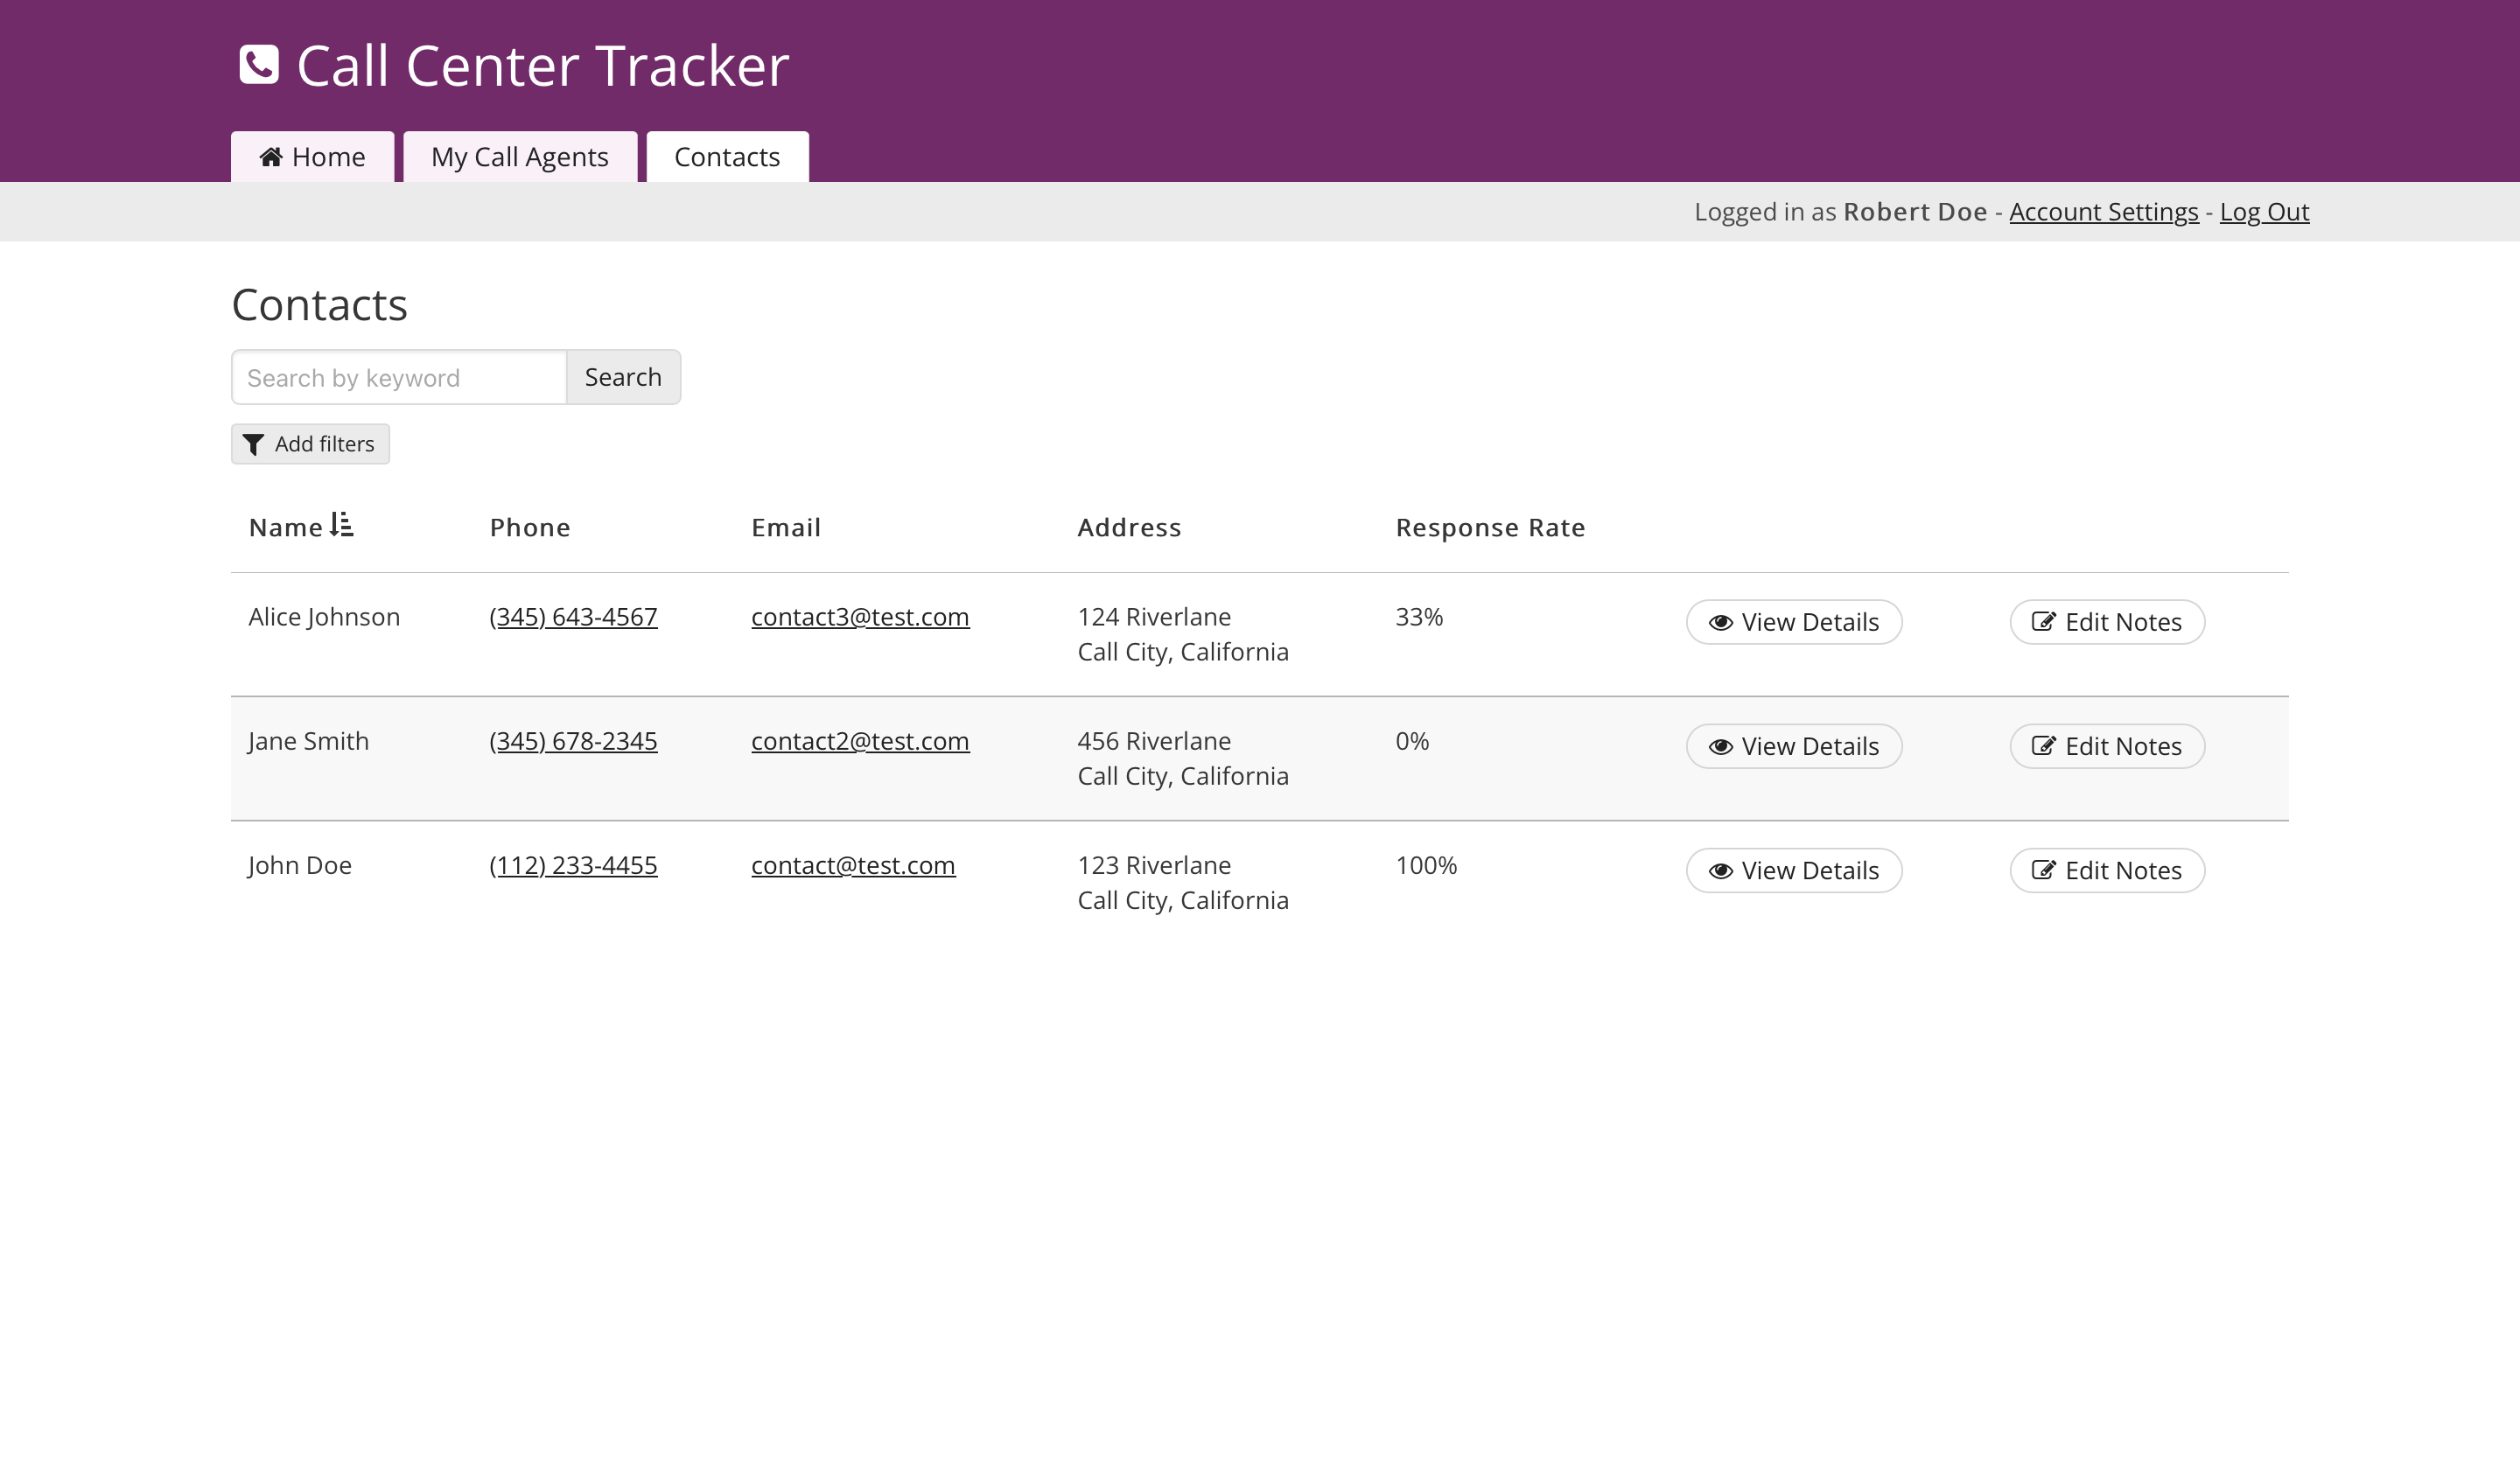
Task: Open Edit Notes for Jane Smith
Action: [2106, 746]
